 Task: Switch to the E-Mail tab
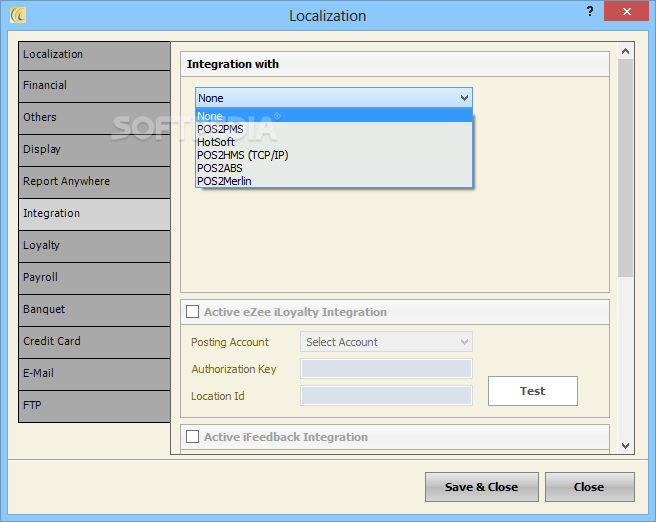(x=95, y=374)
